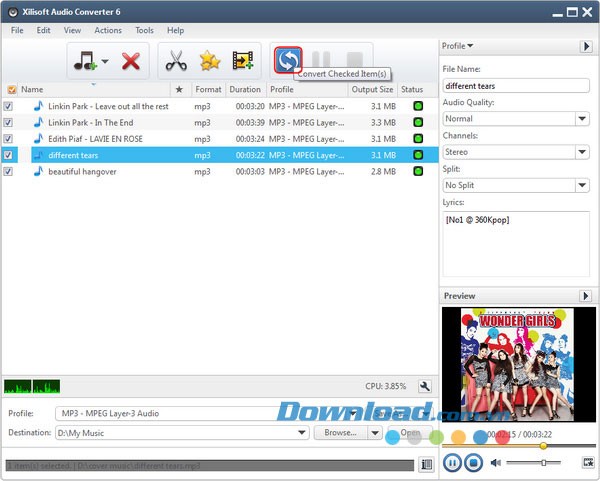600x481 pixels.
Task: Expand the Split dropdown
Action: point(582,185)
